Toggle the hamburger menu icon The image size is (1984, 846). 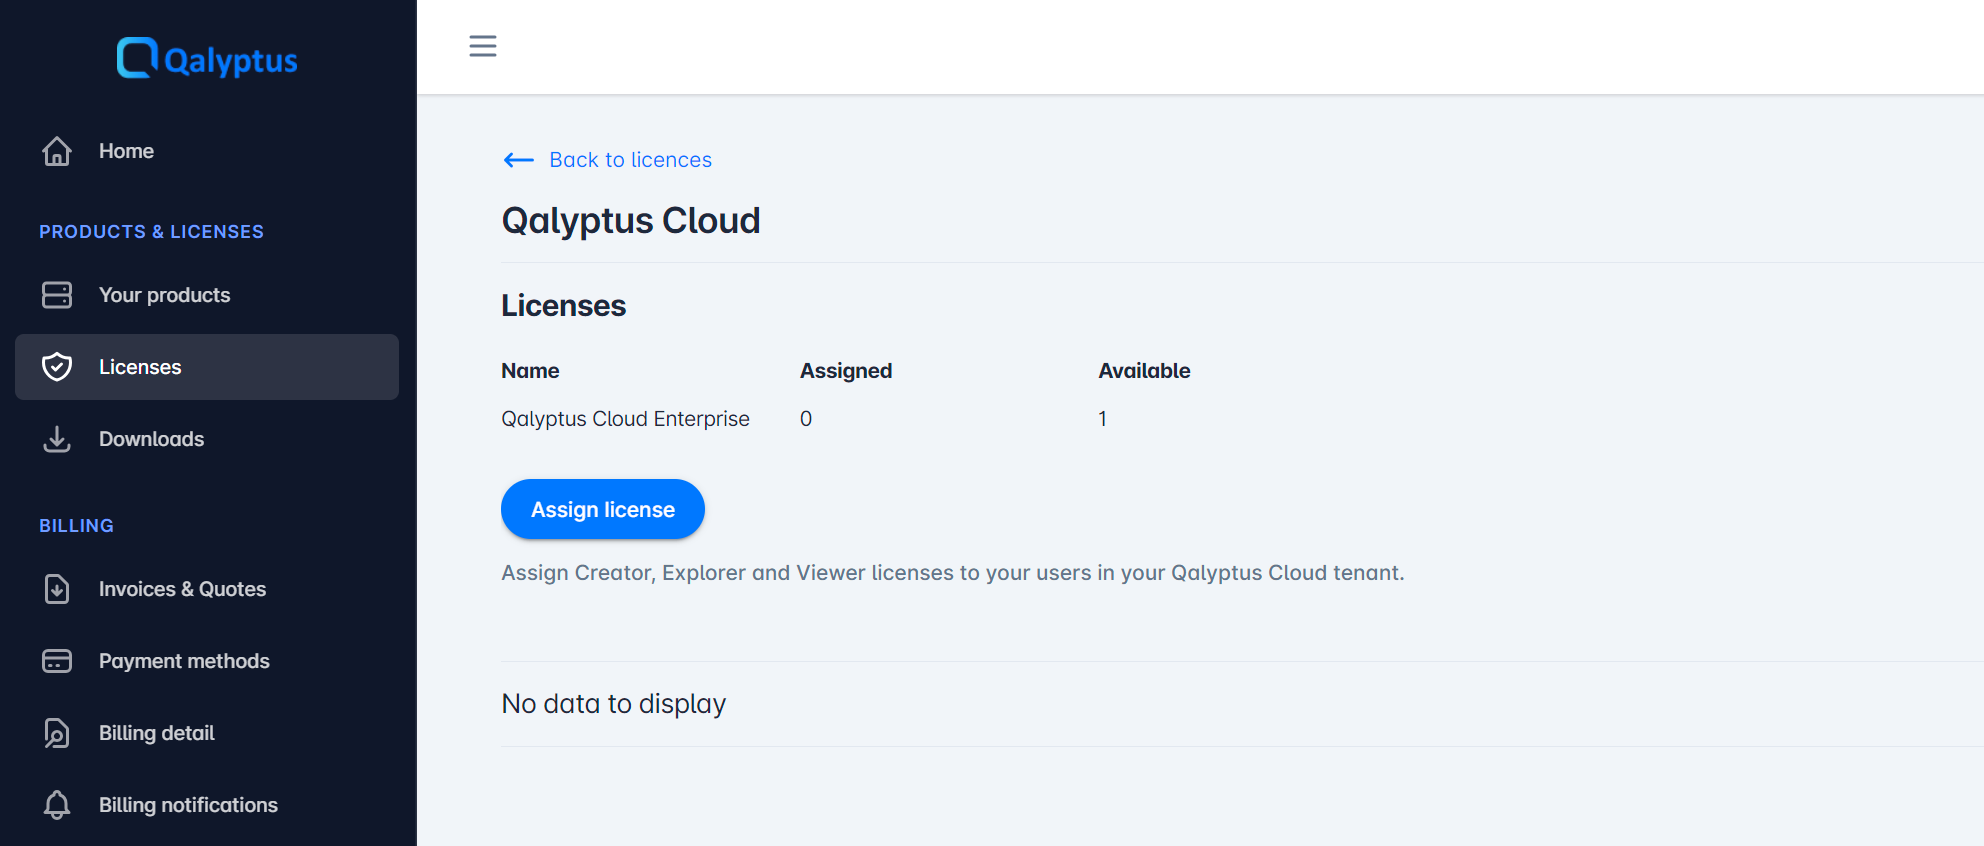483,46
